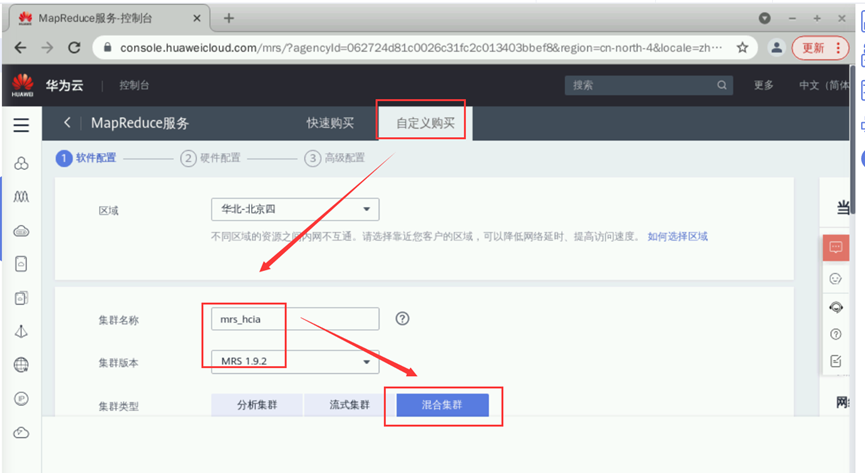Click the Huawei Cloud logo
865x473 pixels.
[23, 86]
